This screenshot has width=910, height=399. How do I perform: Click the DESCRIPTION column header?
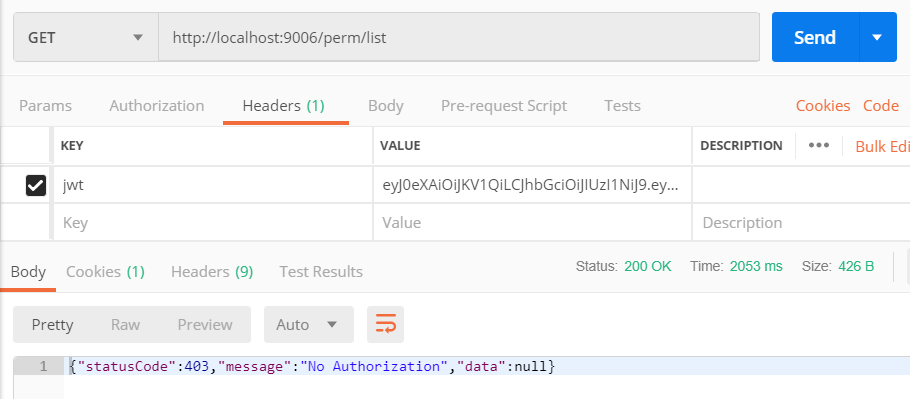tap(741, 146)
